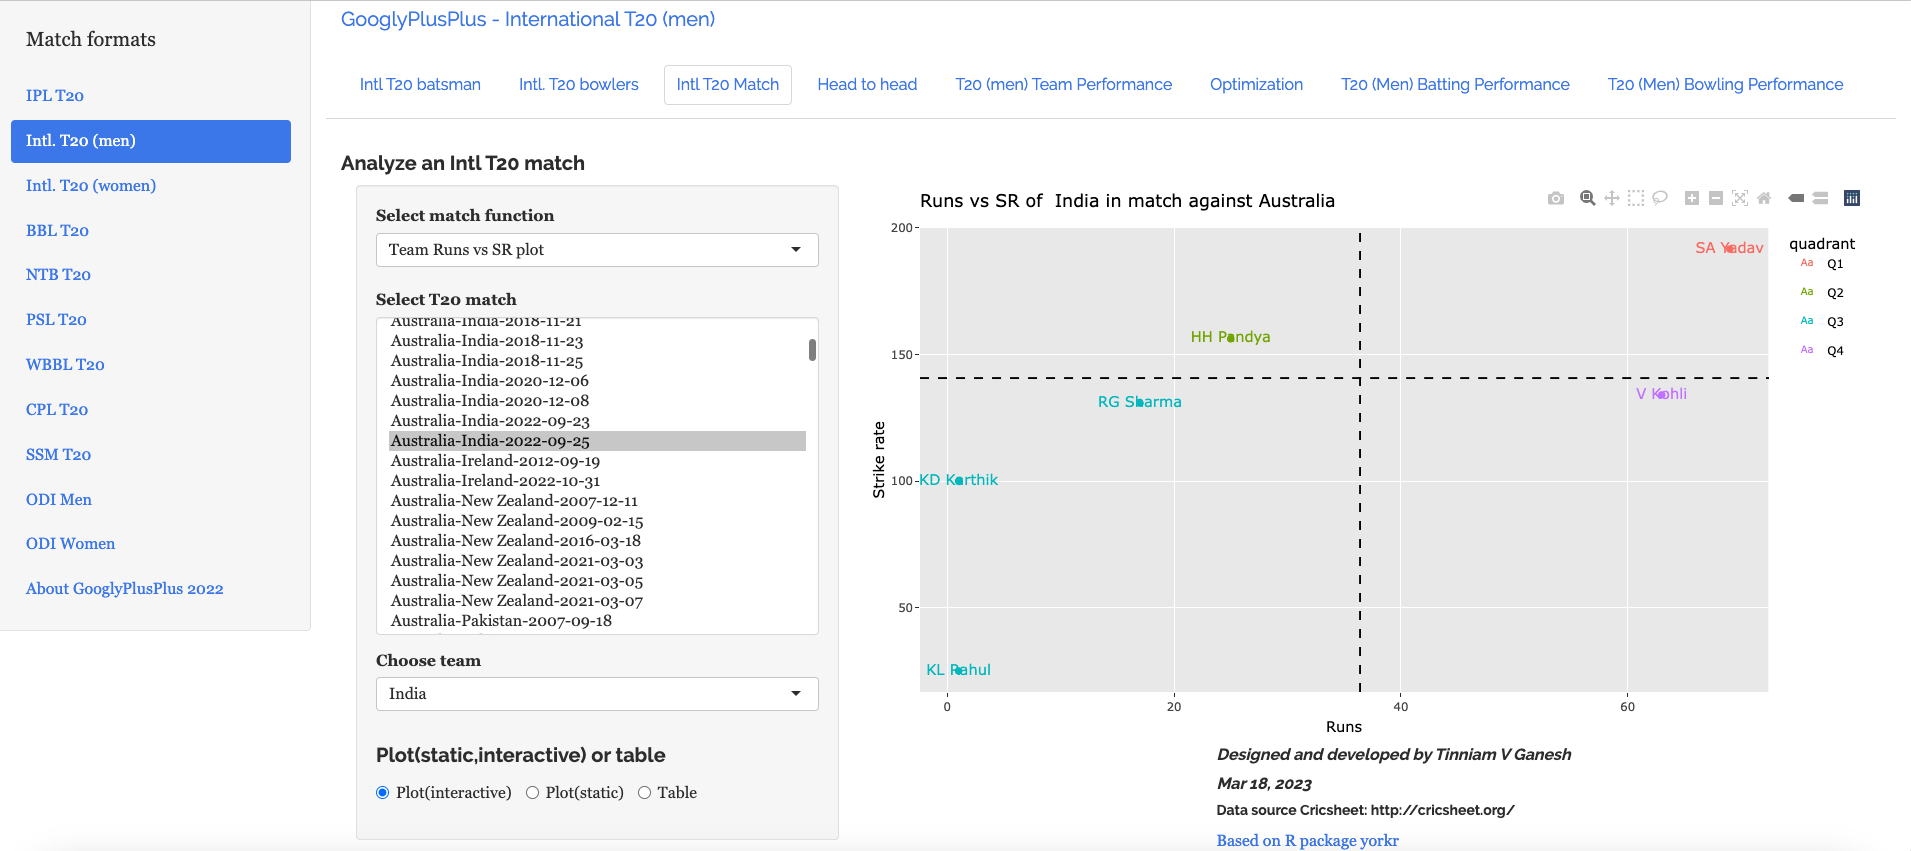
Task: Select the Plot(static) radio button
Action: (532, 793)
